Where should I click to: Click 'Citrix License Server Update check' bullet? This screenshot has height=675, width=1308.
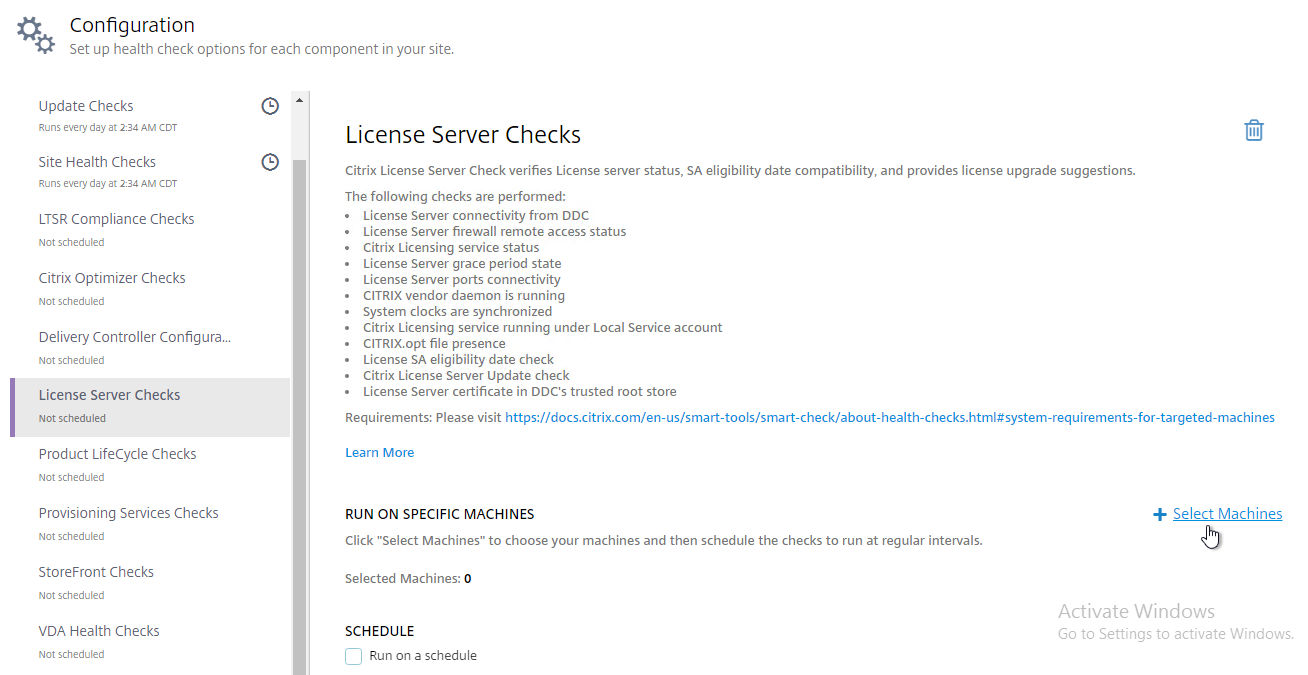(466, 376)
